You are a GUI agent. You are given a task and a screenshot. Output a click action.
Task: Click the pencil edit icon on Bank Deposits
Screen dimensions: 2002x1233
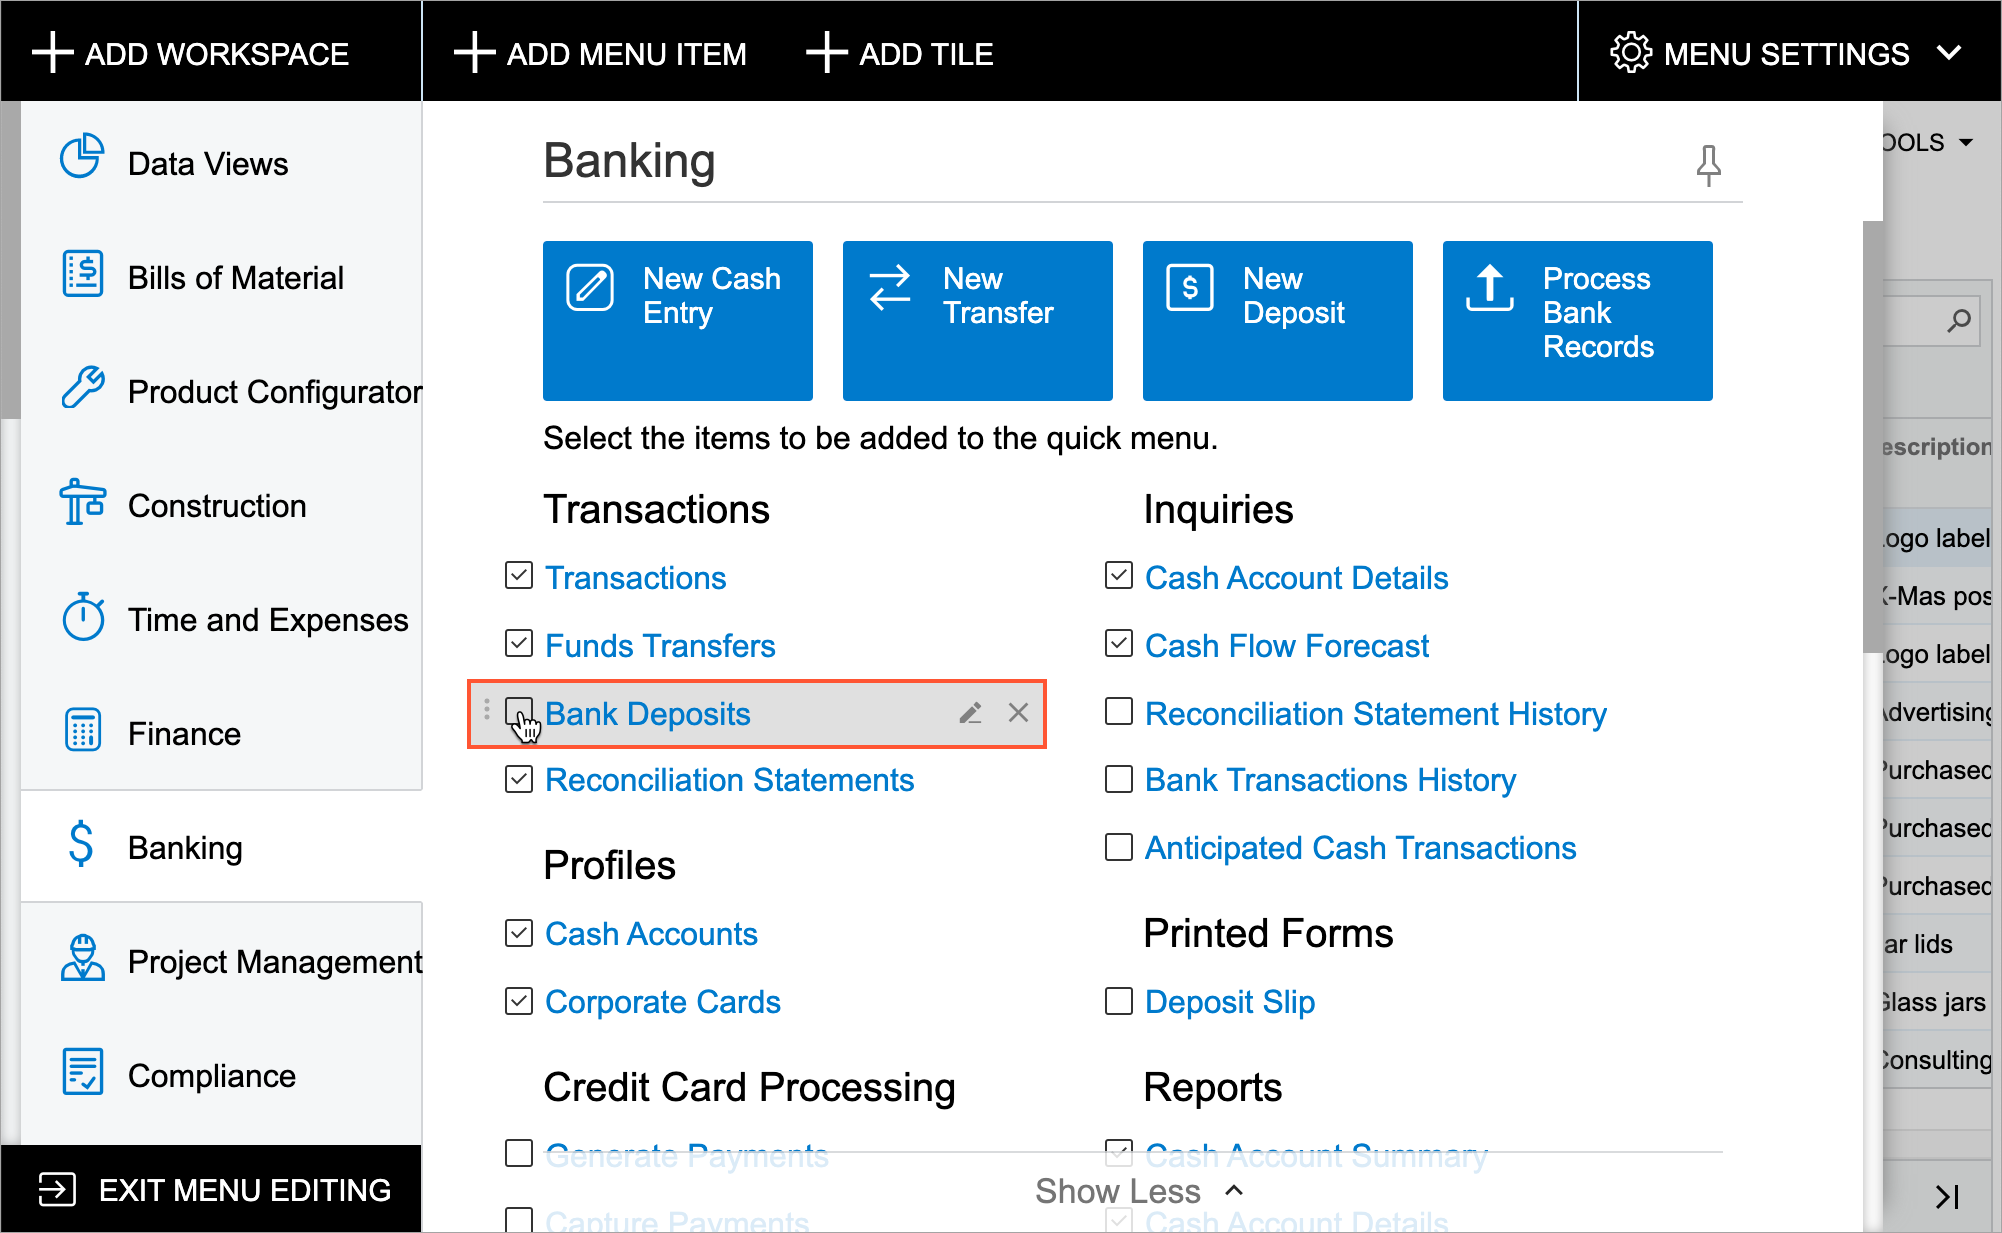[970, 713]
